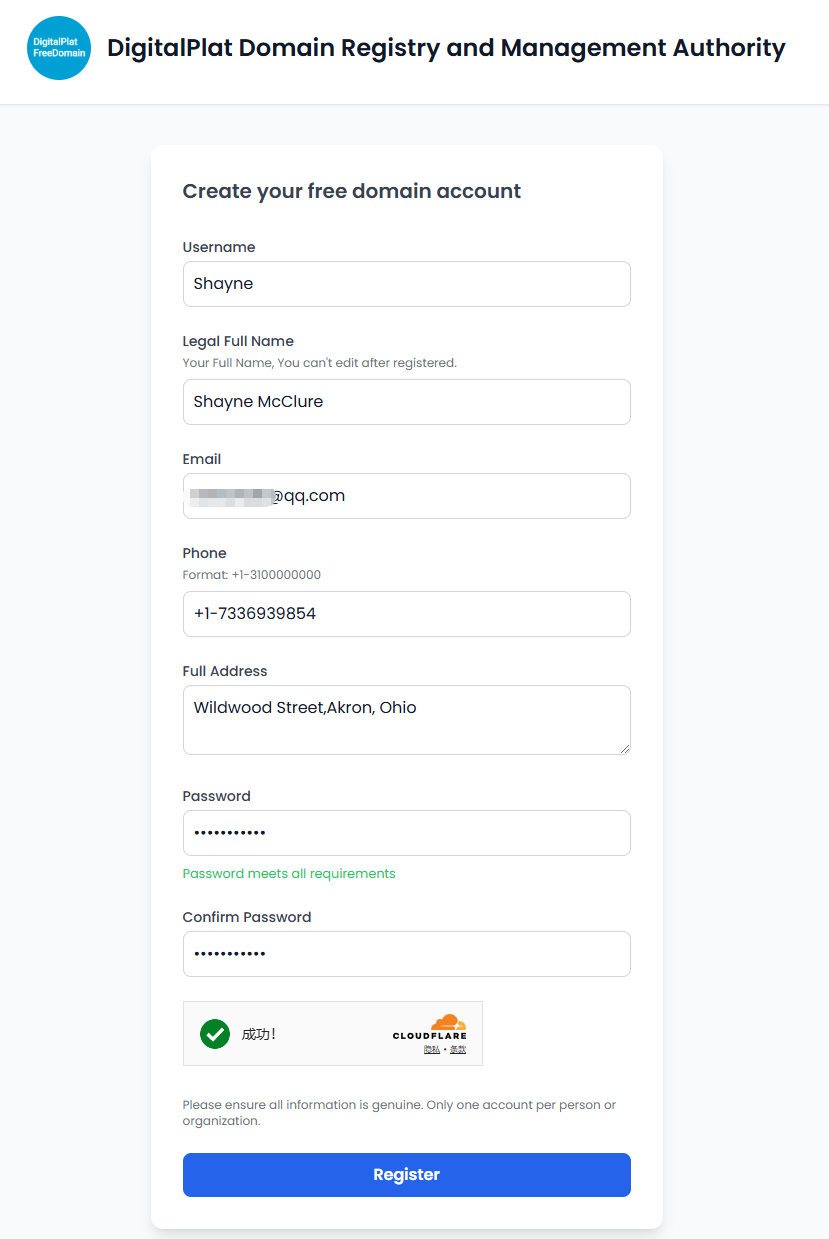Image resolution: width=829 pixels, height=1239 pixels.
Task: Click the Full Address label
Action: point(225,671)
